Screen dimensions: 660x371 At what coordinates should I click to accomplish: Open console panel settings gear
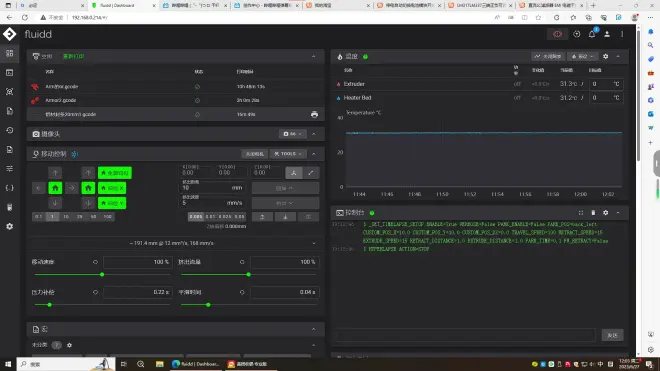click(x=605, y=213)
